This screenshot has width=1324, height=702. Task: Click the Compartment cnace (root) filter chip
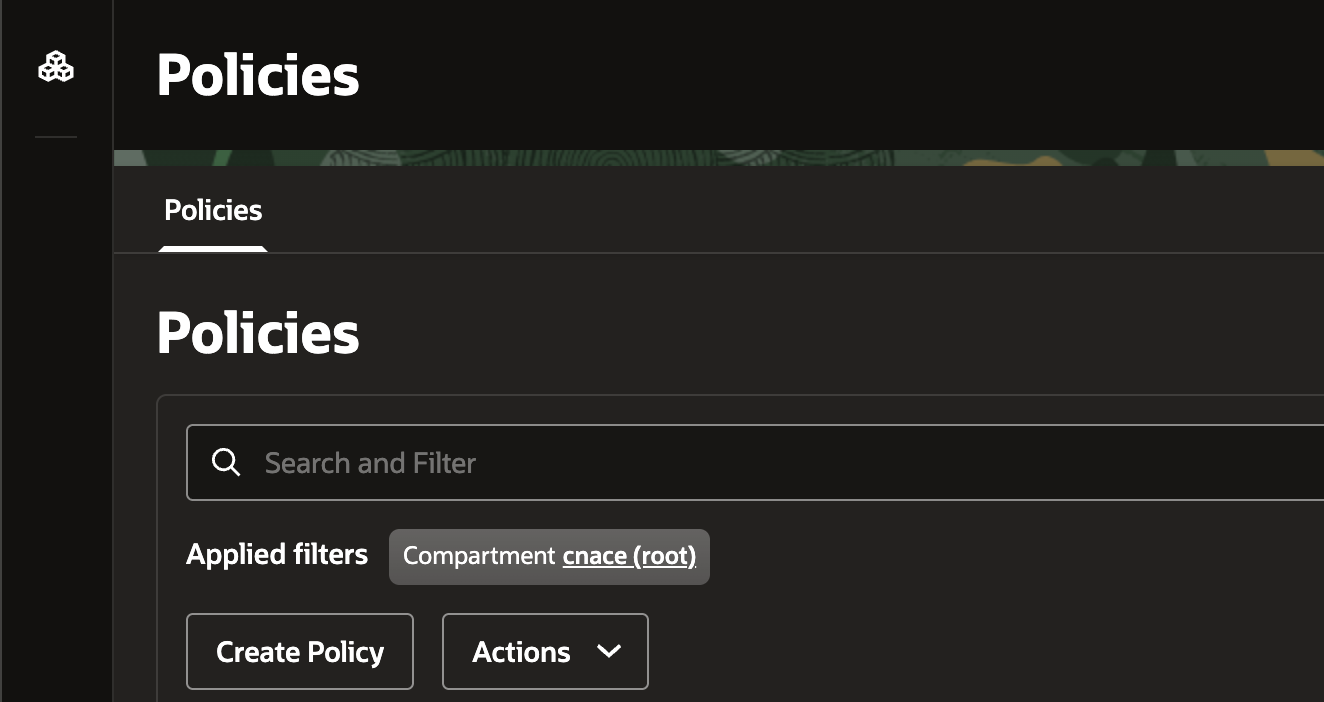(548, 556)
